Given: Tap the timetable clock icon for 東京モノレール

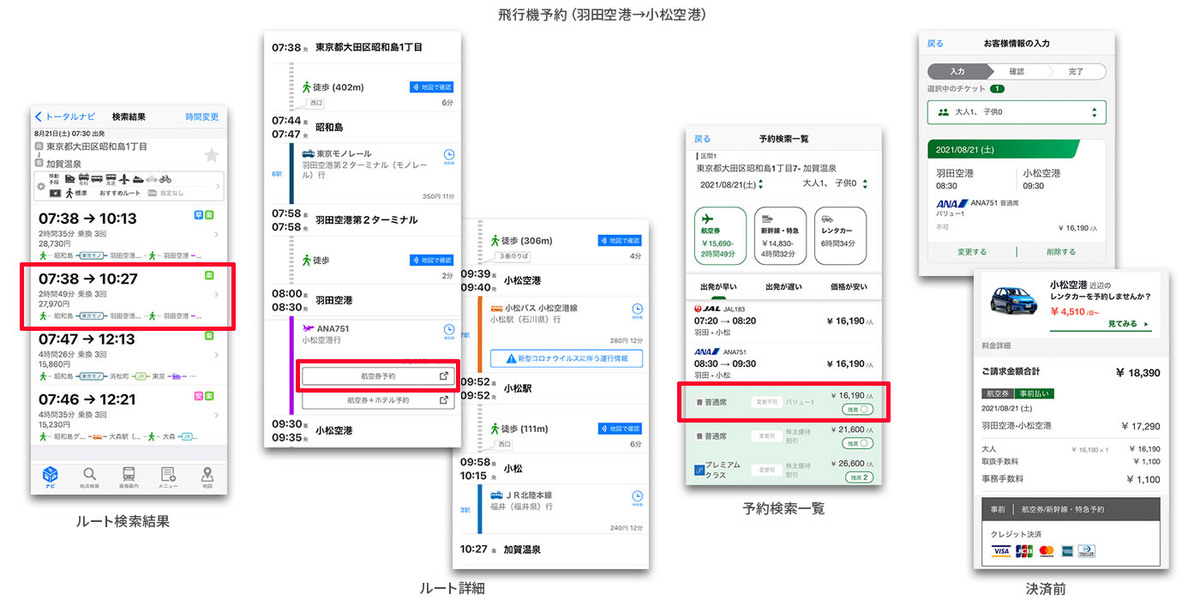Looking at the screenshot, I should (449, 157).
